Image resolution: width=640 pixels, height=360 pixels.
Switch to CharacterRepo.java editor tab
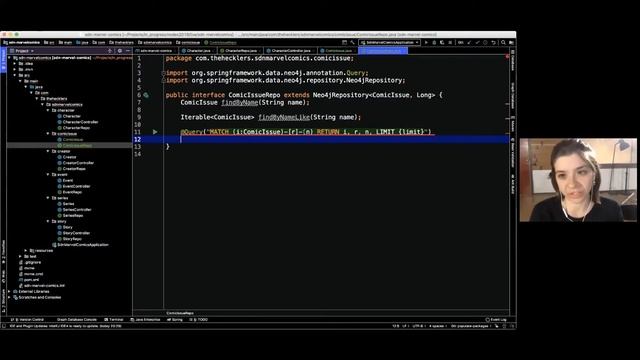pyautogui.click(x=239, y=51)
